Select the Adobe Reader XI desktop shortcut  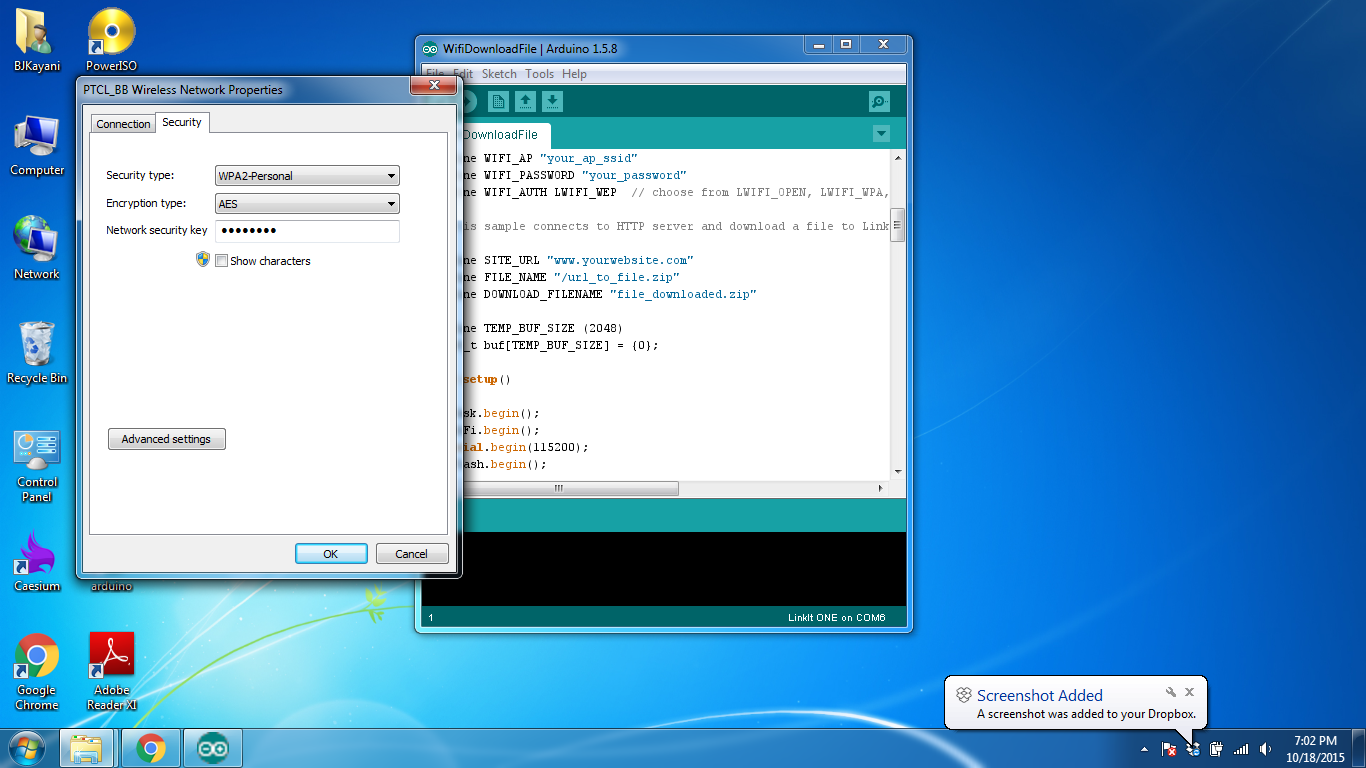[112, 672]
